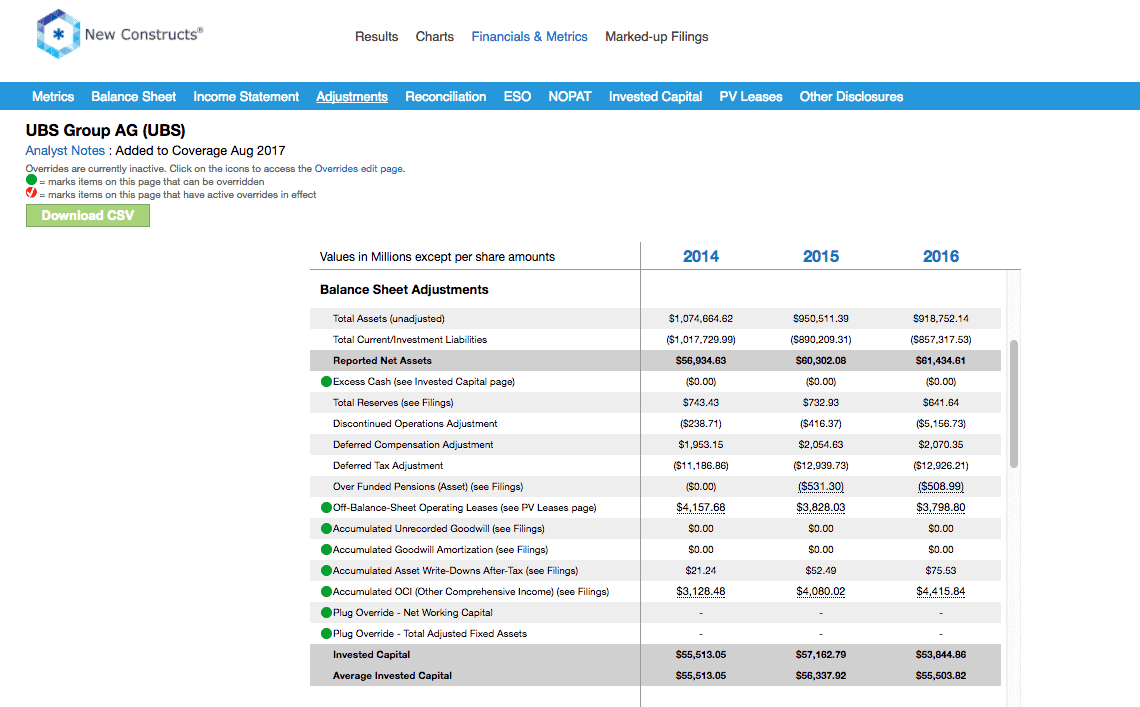Screen dimensions: 1140x707
Task: Click the green legend dot for overridable items
Action: tap(31, 180)
